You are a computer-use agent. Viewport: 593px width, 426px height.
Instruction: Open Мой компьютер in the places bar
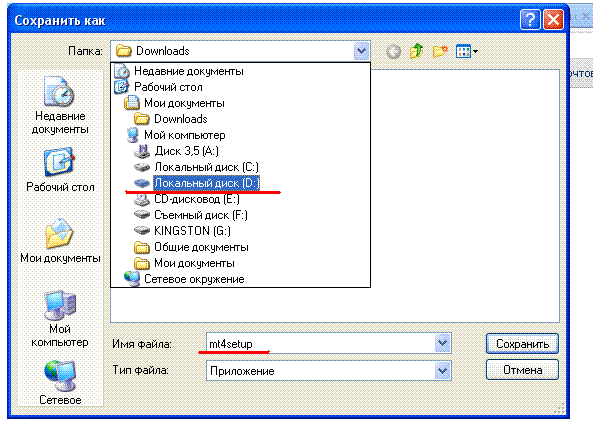pyautogui.click(x=60, y=319)
